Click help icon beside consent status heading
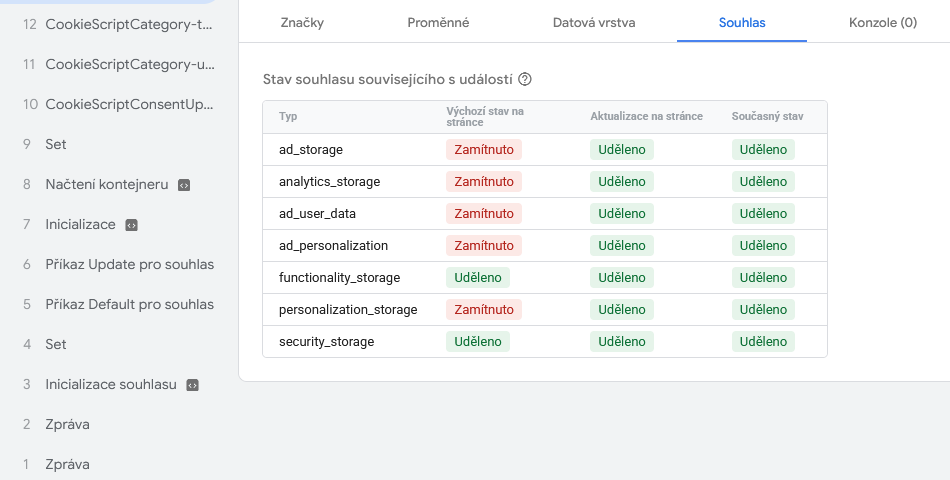The height and width of the screenshot is (480, 950). pos(525,79)
